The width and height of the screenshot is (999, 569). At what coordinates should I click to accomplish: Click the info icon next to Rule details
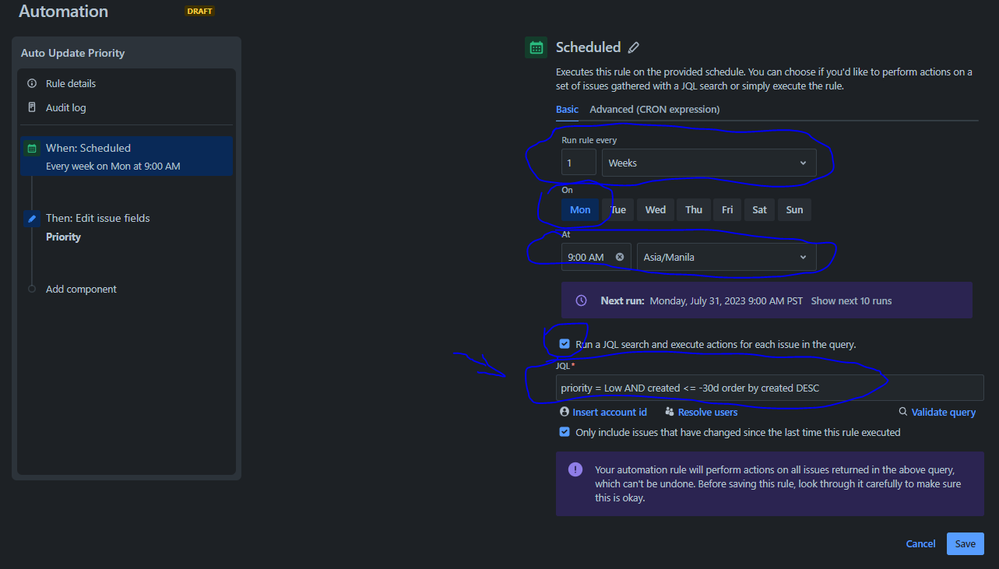tap(32, 83)
